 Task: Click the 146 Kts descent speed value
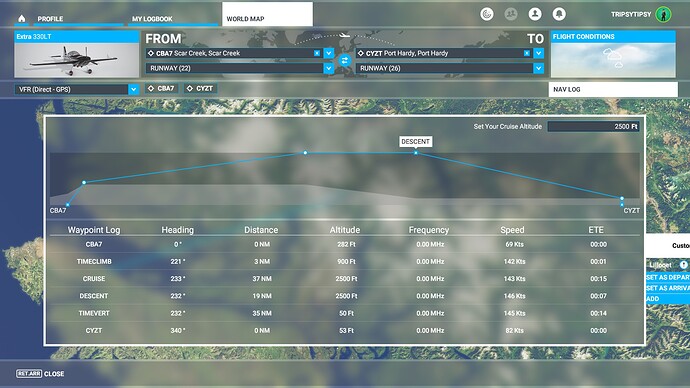(x=514, y=296)
